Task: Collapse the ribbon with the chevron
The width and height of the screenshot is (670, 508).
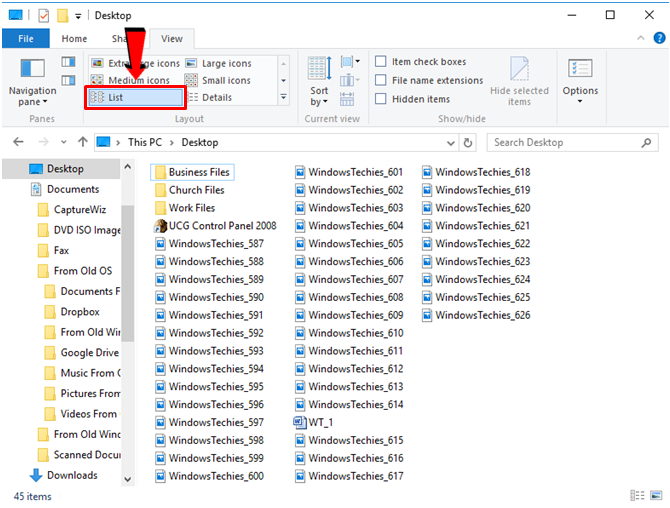Action: (x=641, y=38)
